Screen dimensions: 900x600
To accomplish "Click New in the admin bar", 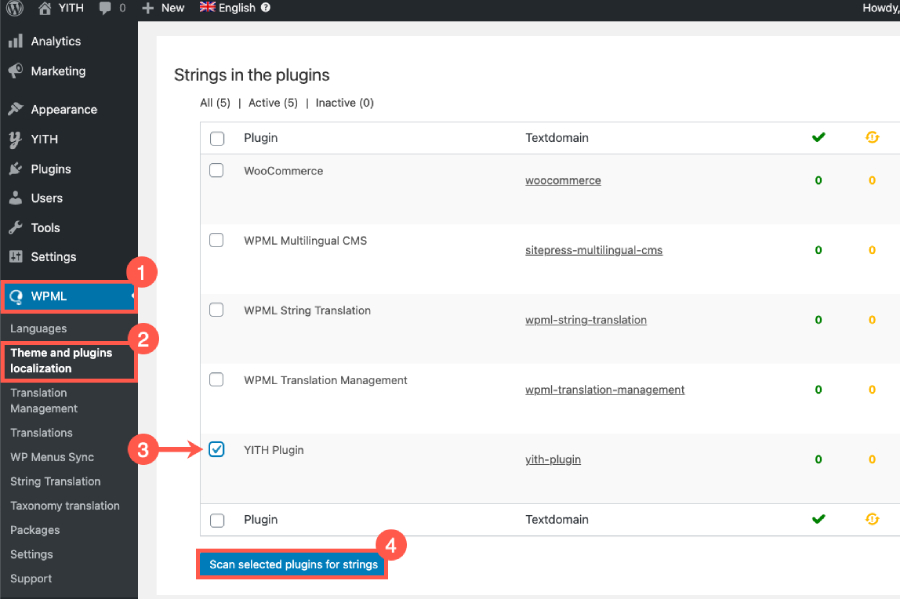I will click(172, 8).
